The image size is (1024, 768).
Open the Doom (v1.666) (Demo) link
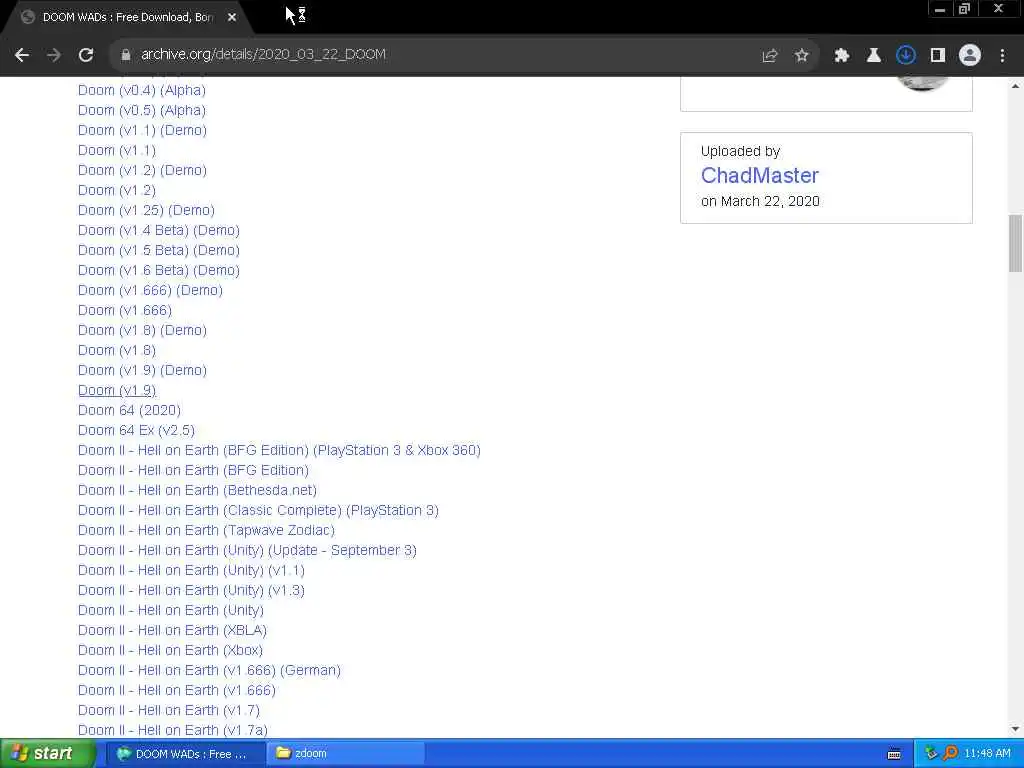point(150,290)
